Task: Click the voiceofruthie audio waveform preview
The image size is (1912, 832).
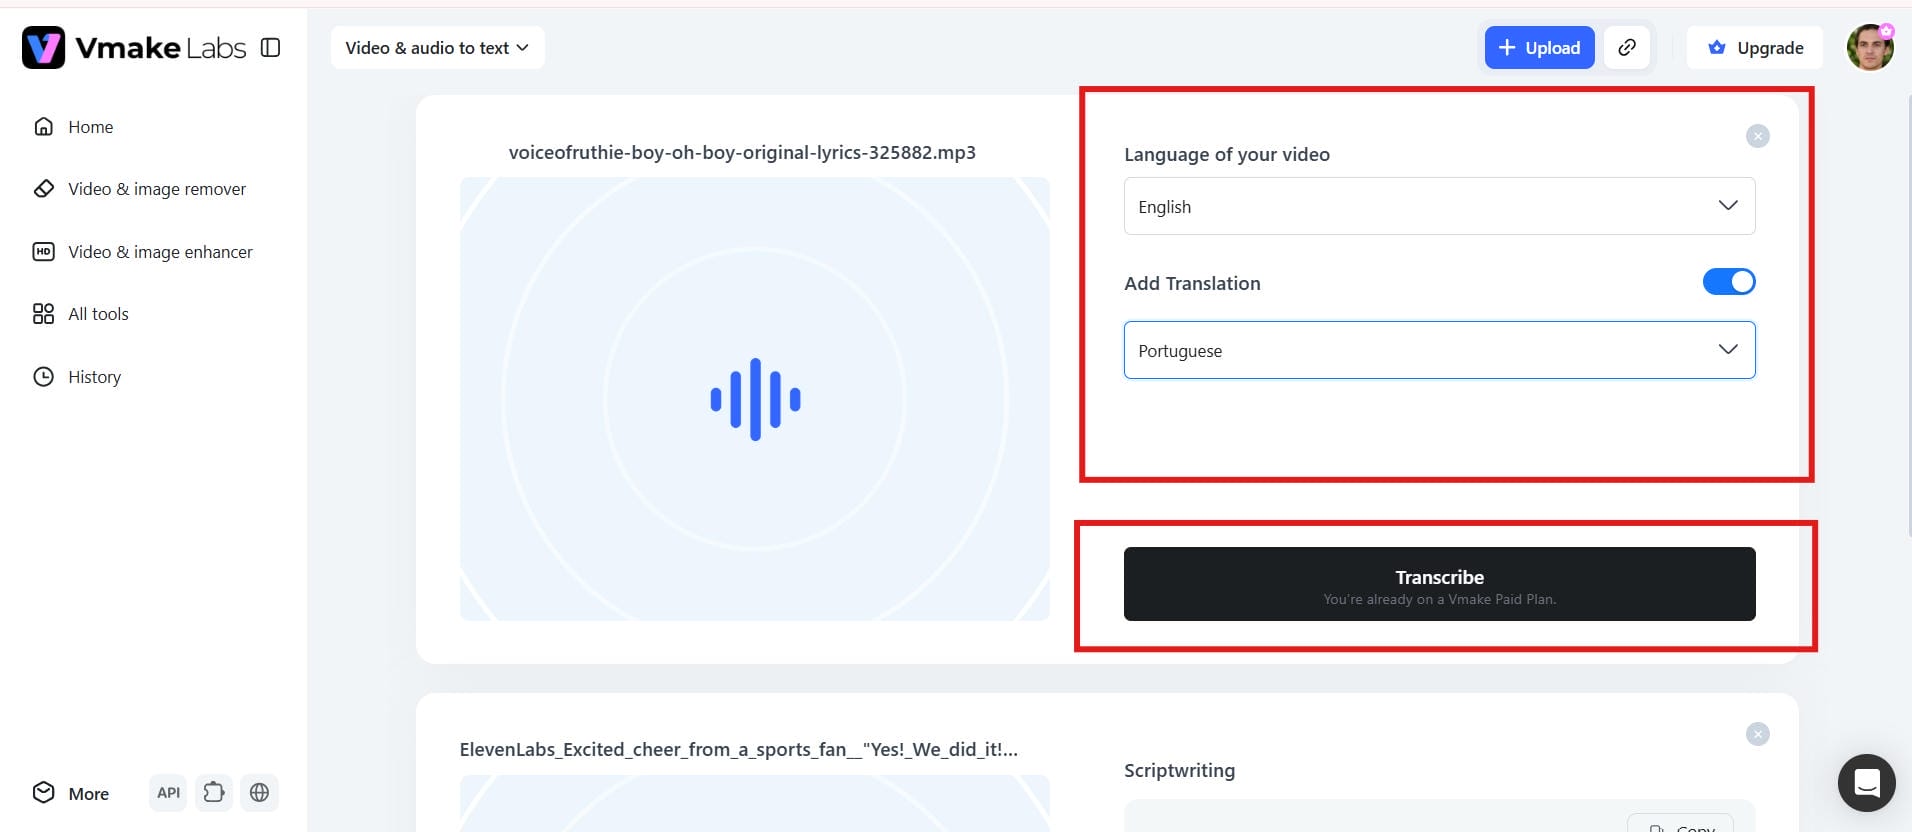Action: [x=755, y=399]
